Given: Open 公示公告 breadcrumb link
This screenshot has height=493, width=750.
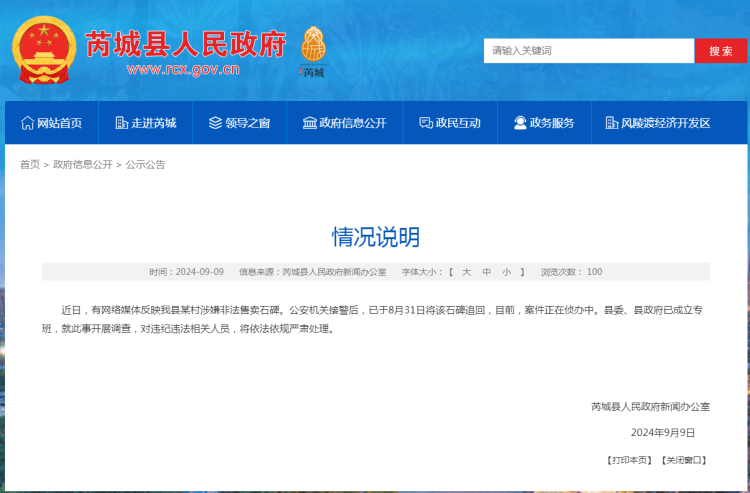Looking at the screenshot, I should tap(145, 164).
